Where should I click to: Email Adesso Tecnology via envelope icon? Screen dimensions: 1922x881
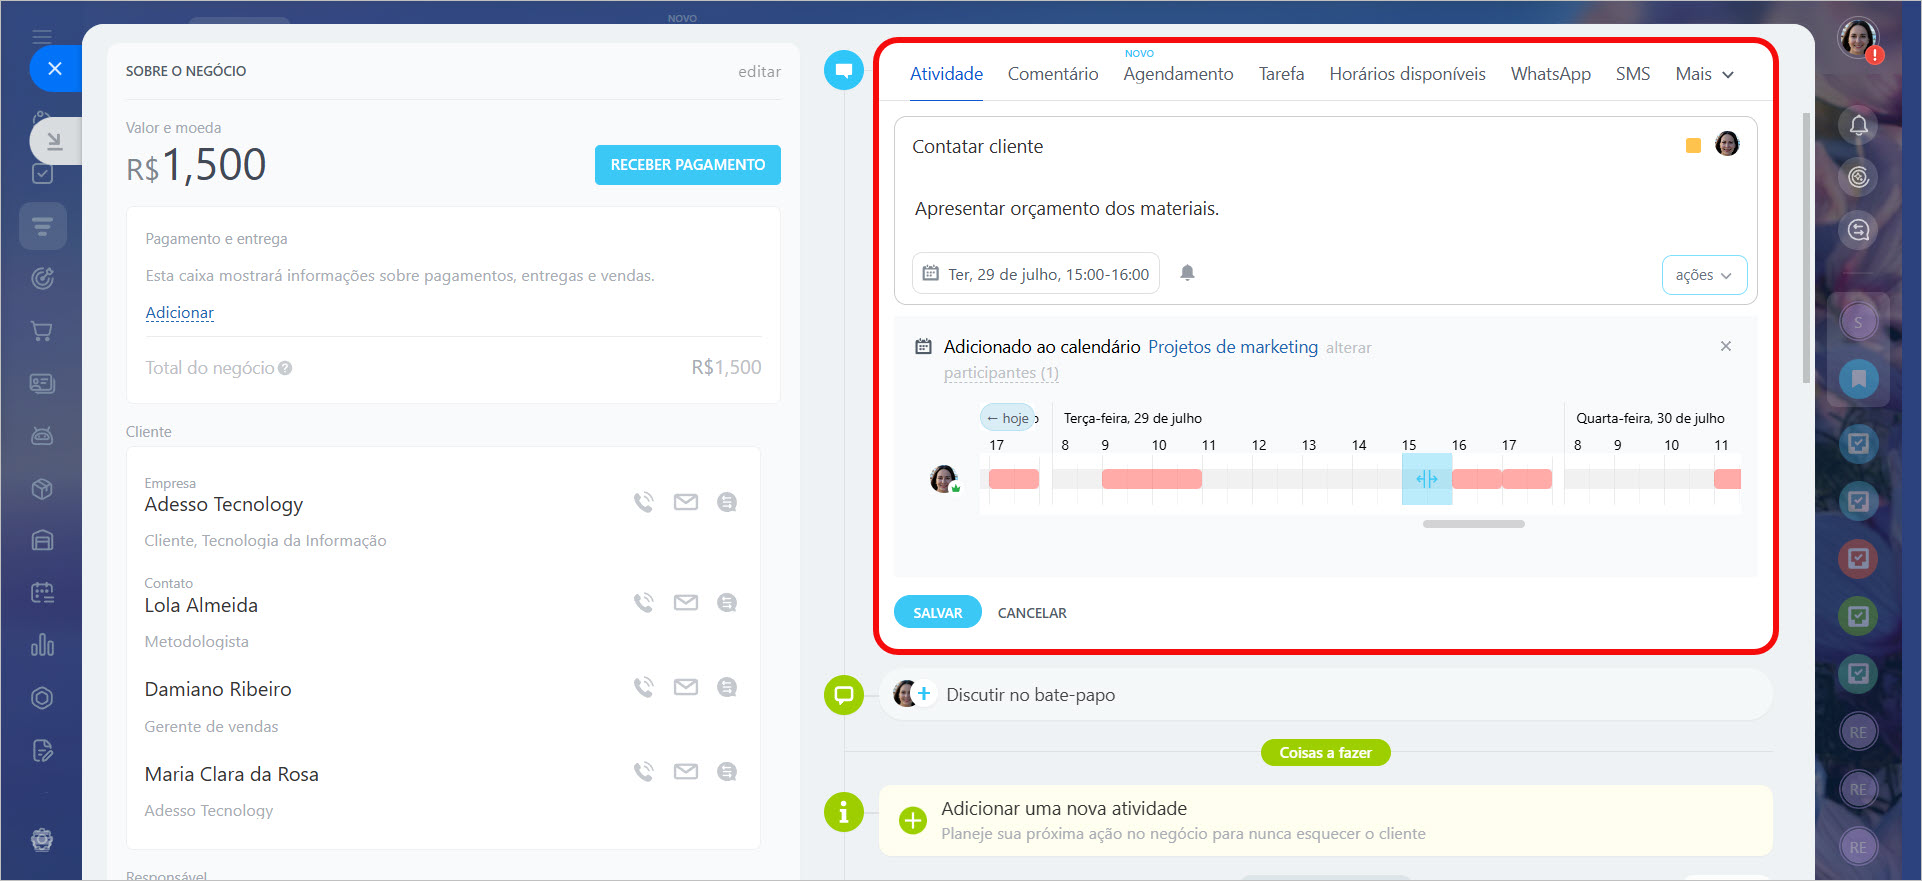pos(686,502)
